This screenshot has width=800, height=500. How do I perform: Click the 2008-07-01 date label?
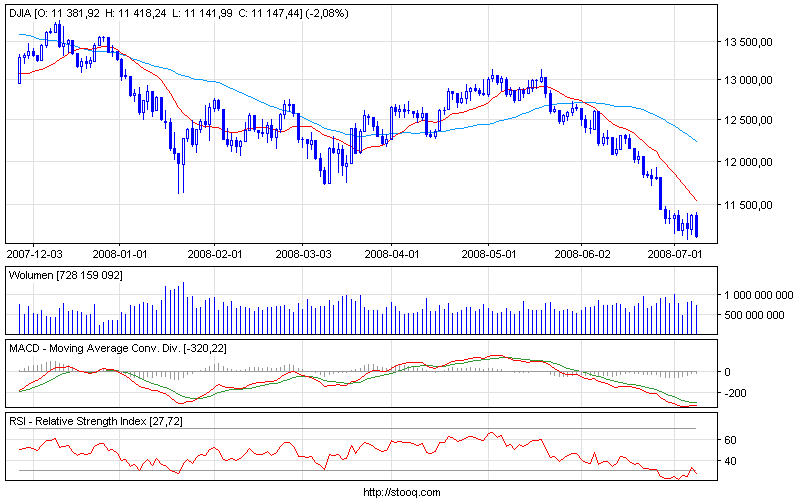tap(674, 254)
